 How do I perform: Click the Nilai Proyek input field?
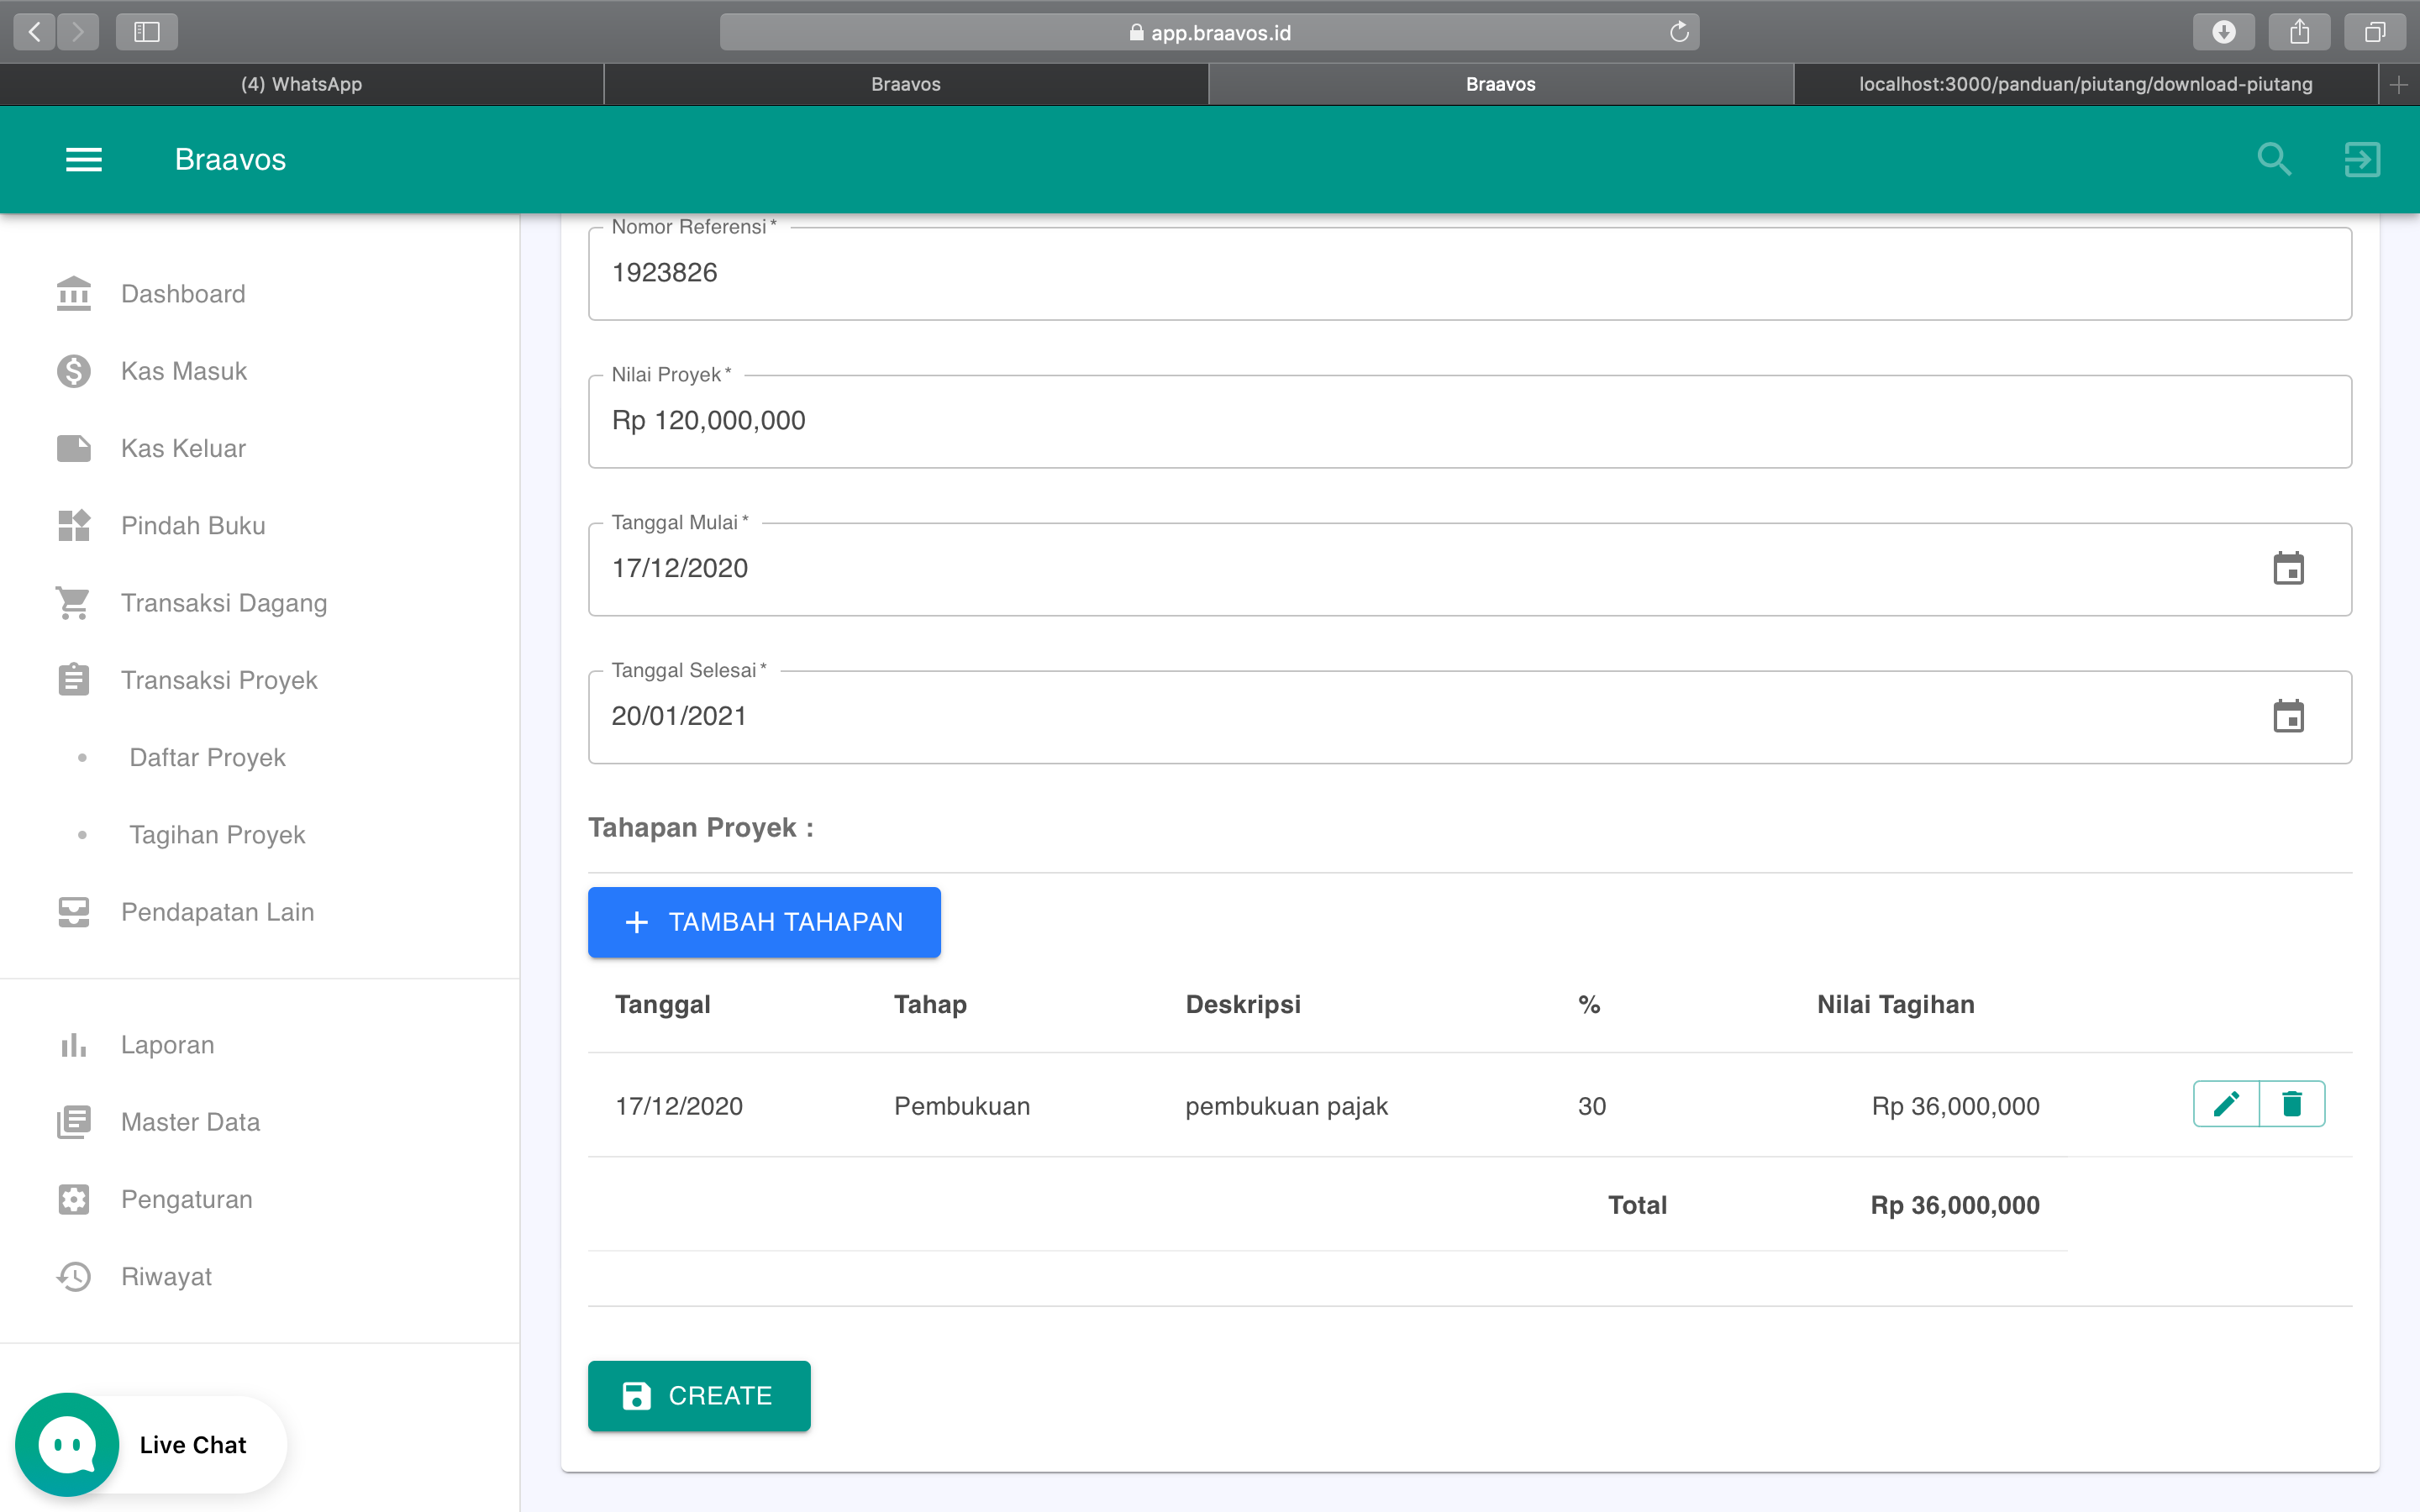1469,421
